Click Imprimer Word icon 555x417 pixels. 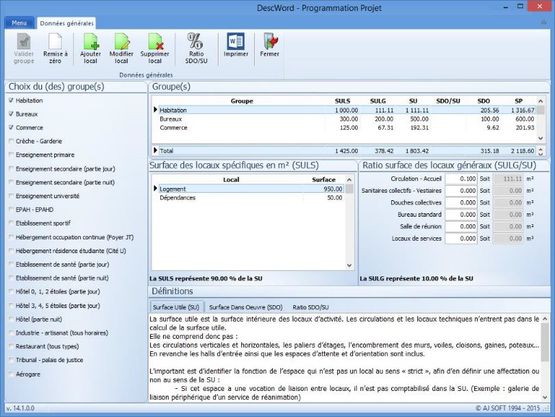pos(236,45)
